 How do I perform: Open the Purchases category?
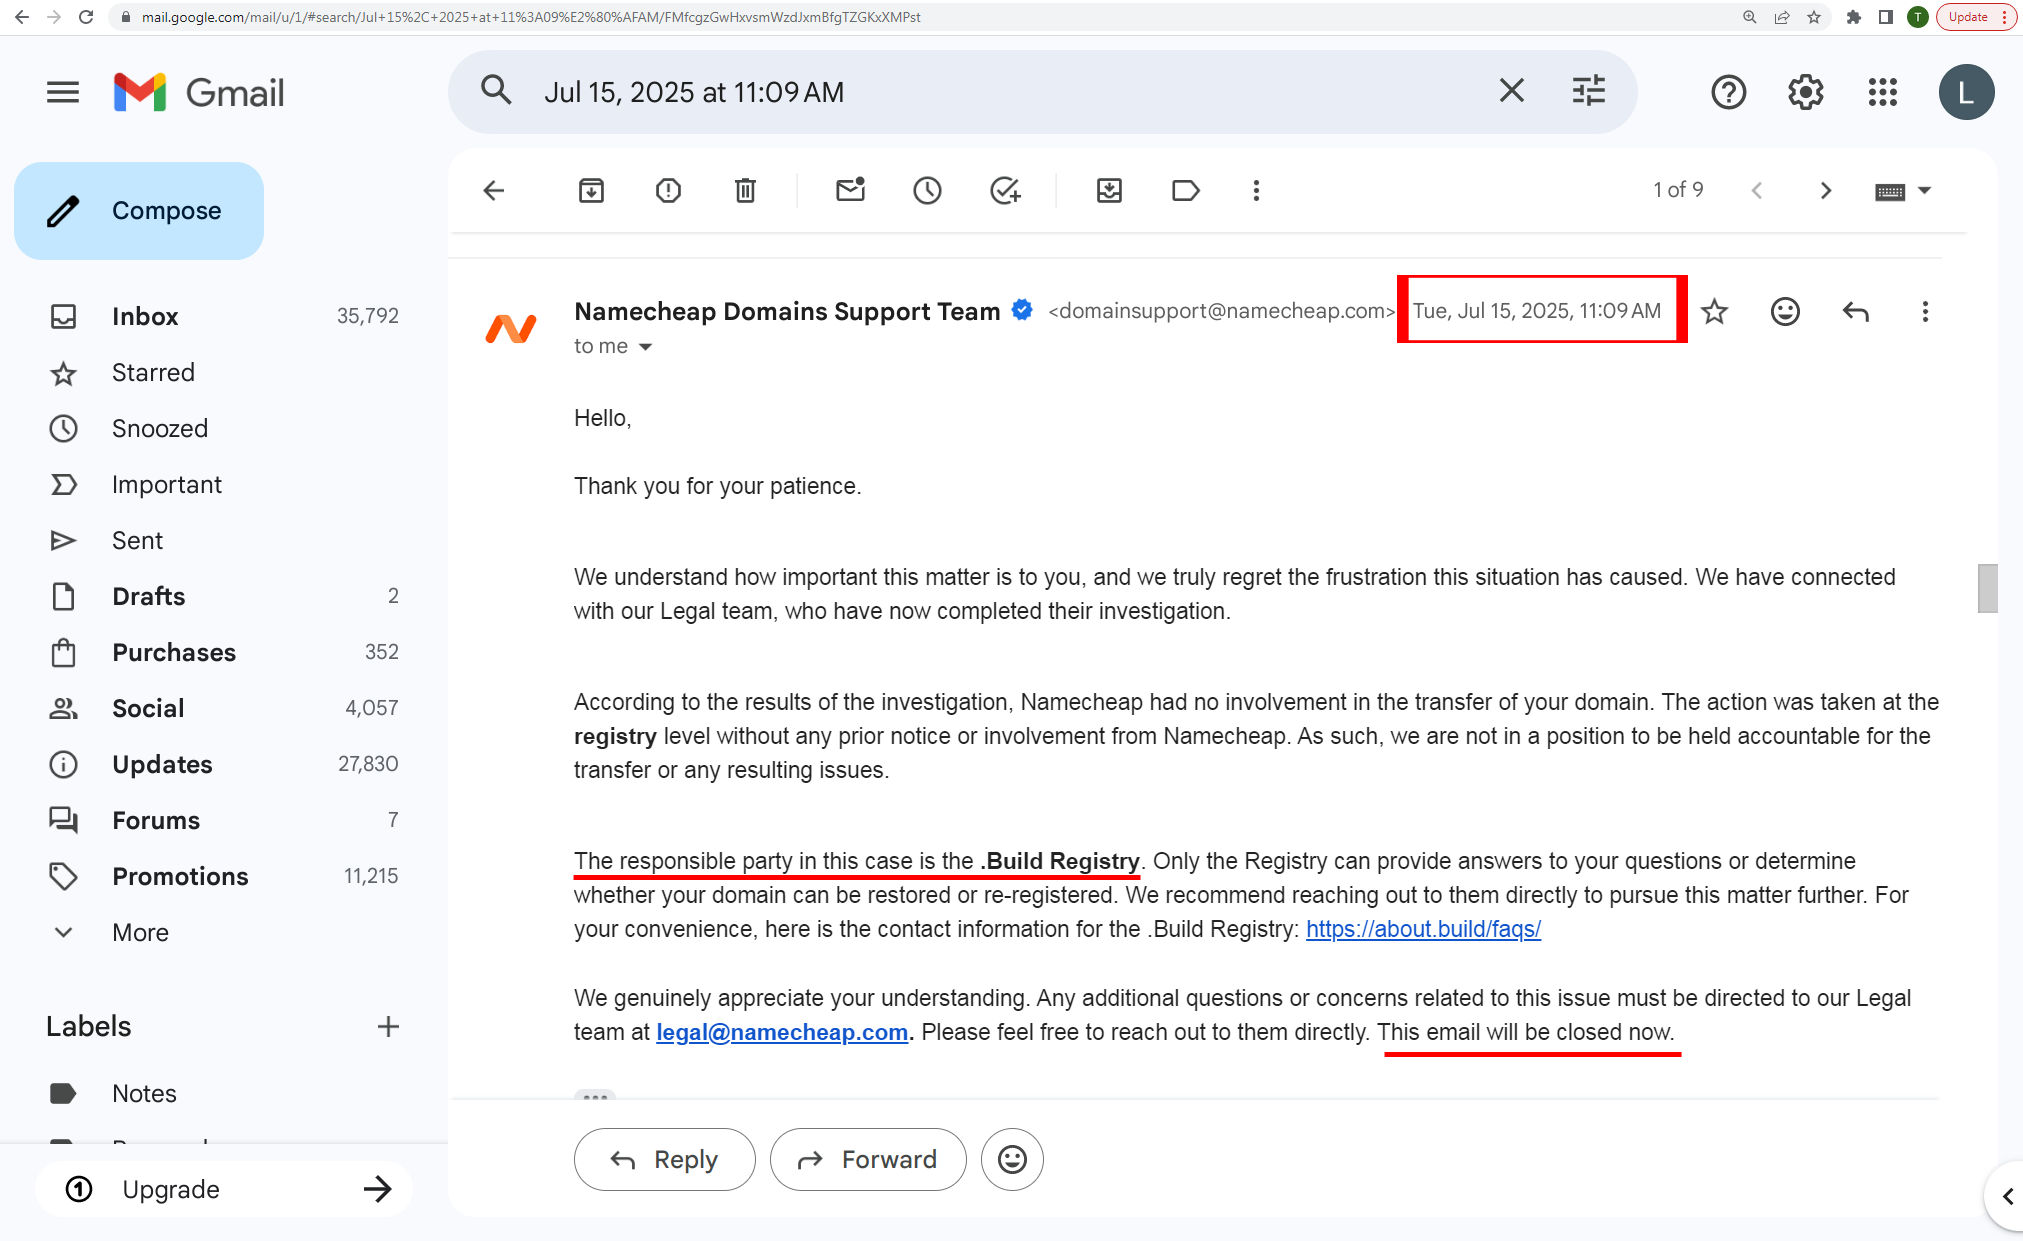[224, 653]
